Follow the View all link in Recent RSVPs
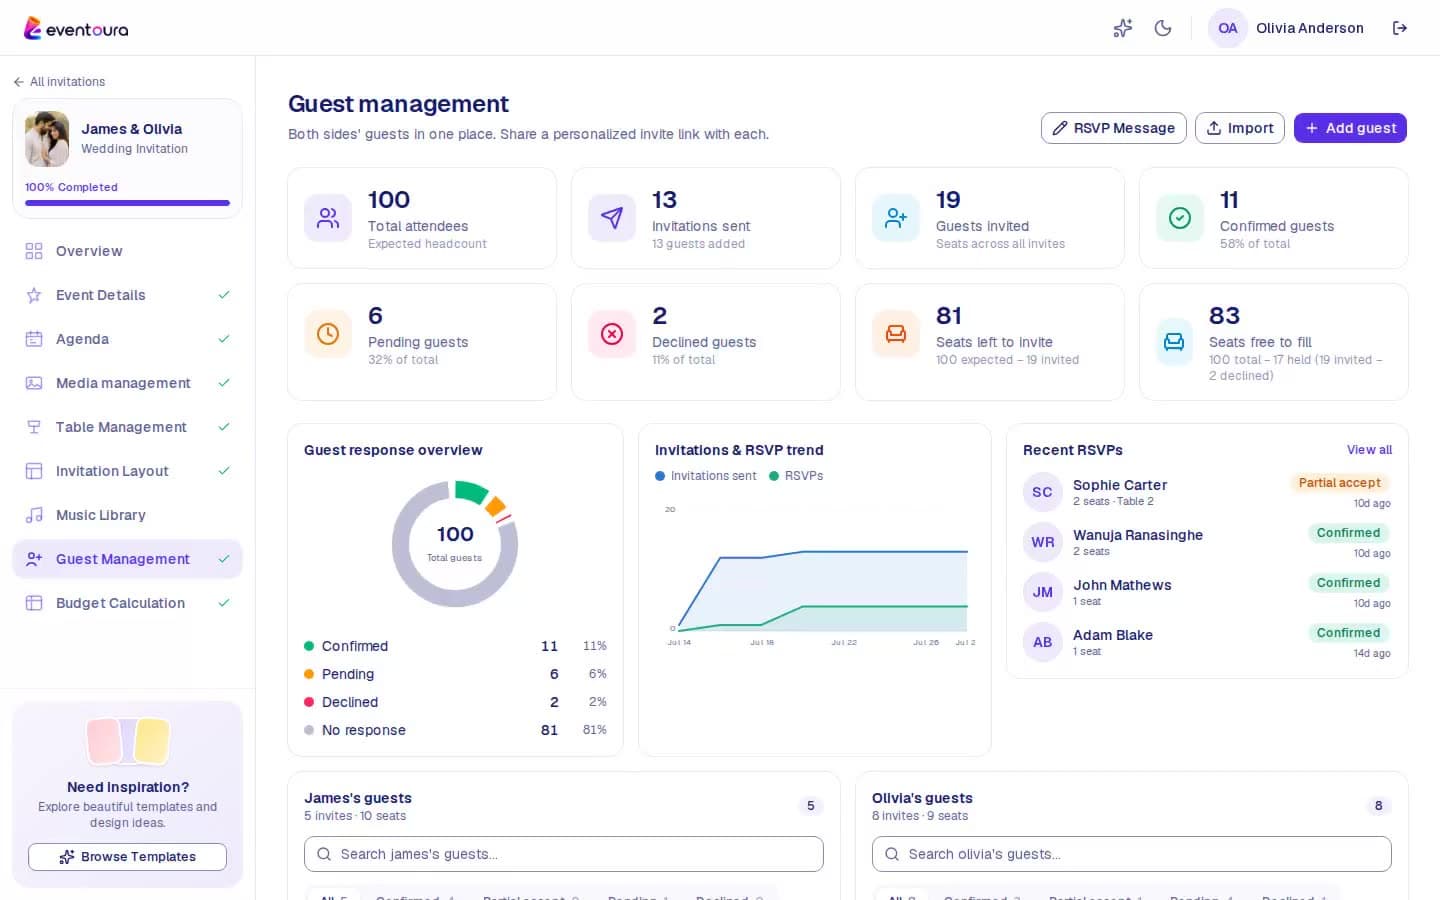 pos(1369,450)
